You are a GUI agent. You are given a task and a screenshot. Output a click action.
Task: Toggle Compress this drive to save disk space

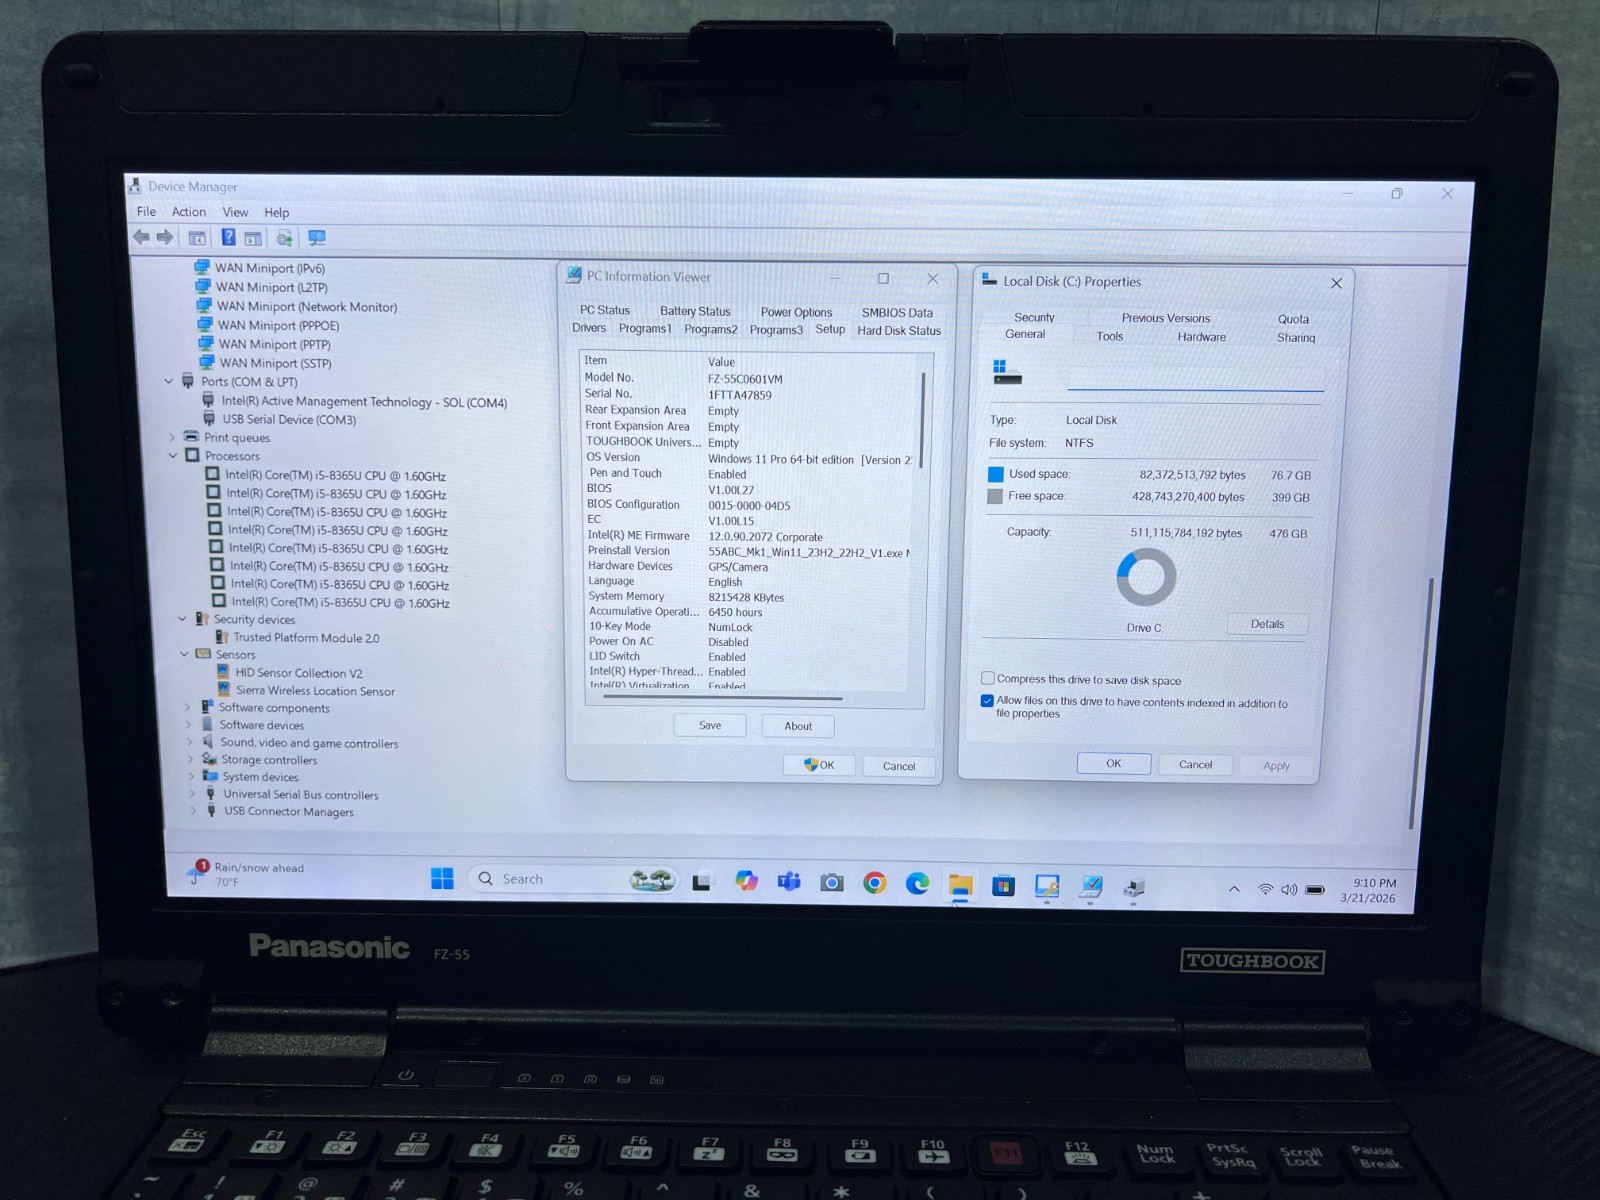click(988, 678)
